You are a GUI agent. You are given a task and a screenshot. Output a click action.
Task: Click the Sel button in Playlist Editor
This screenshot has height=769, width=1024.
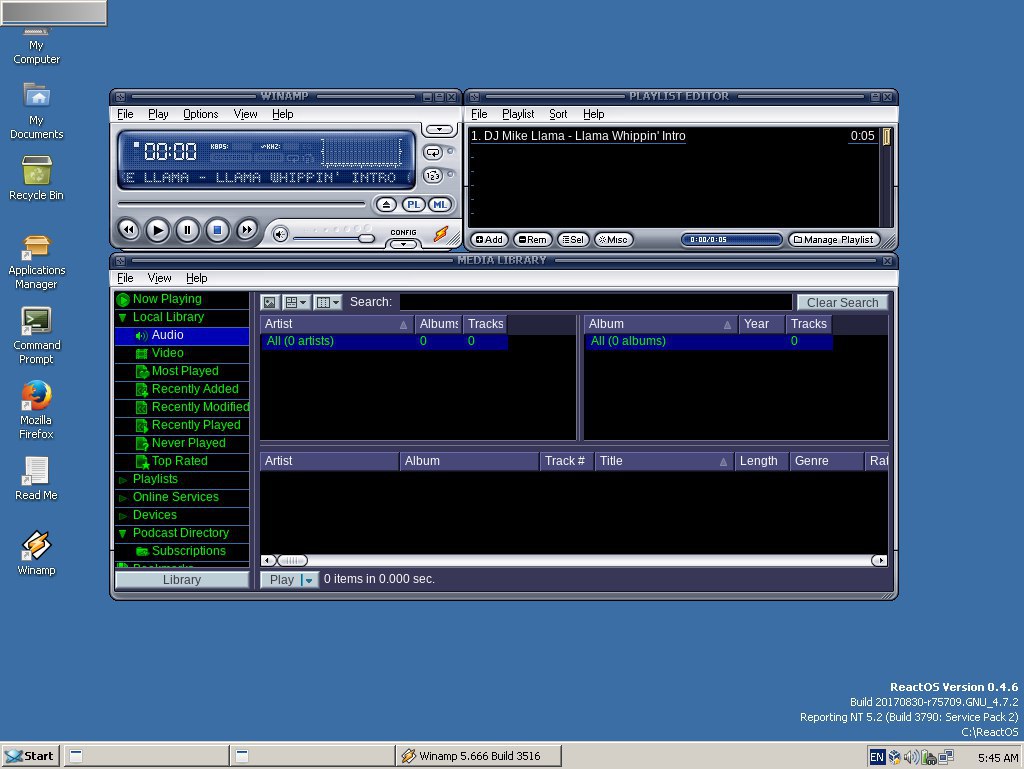573,240
